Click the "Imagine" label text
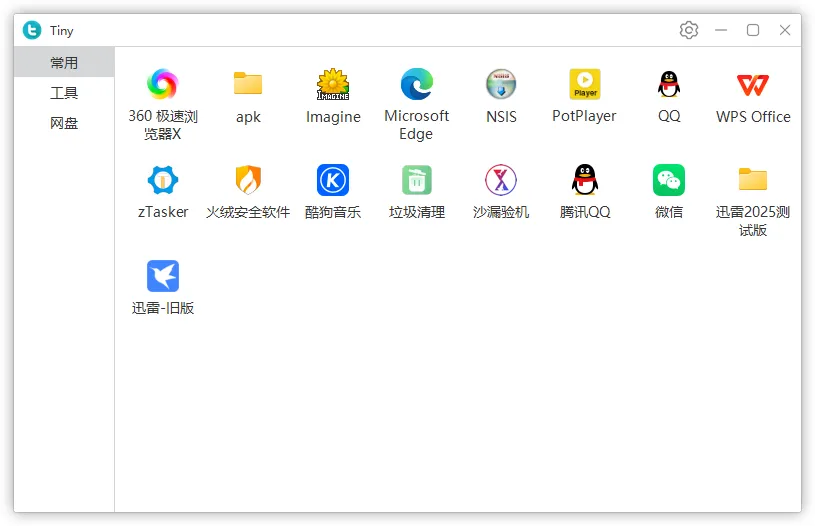Screen dimensions: 815x526 pos(333,117)
